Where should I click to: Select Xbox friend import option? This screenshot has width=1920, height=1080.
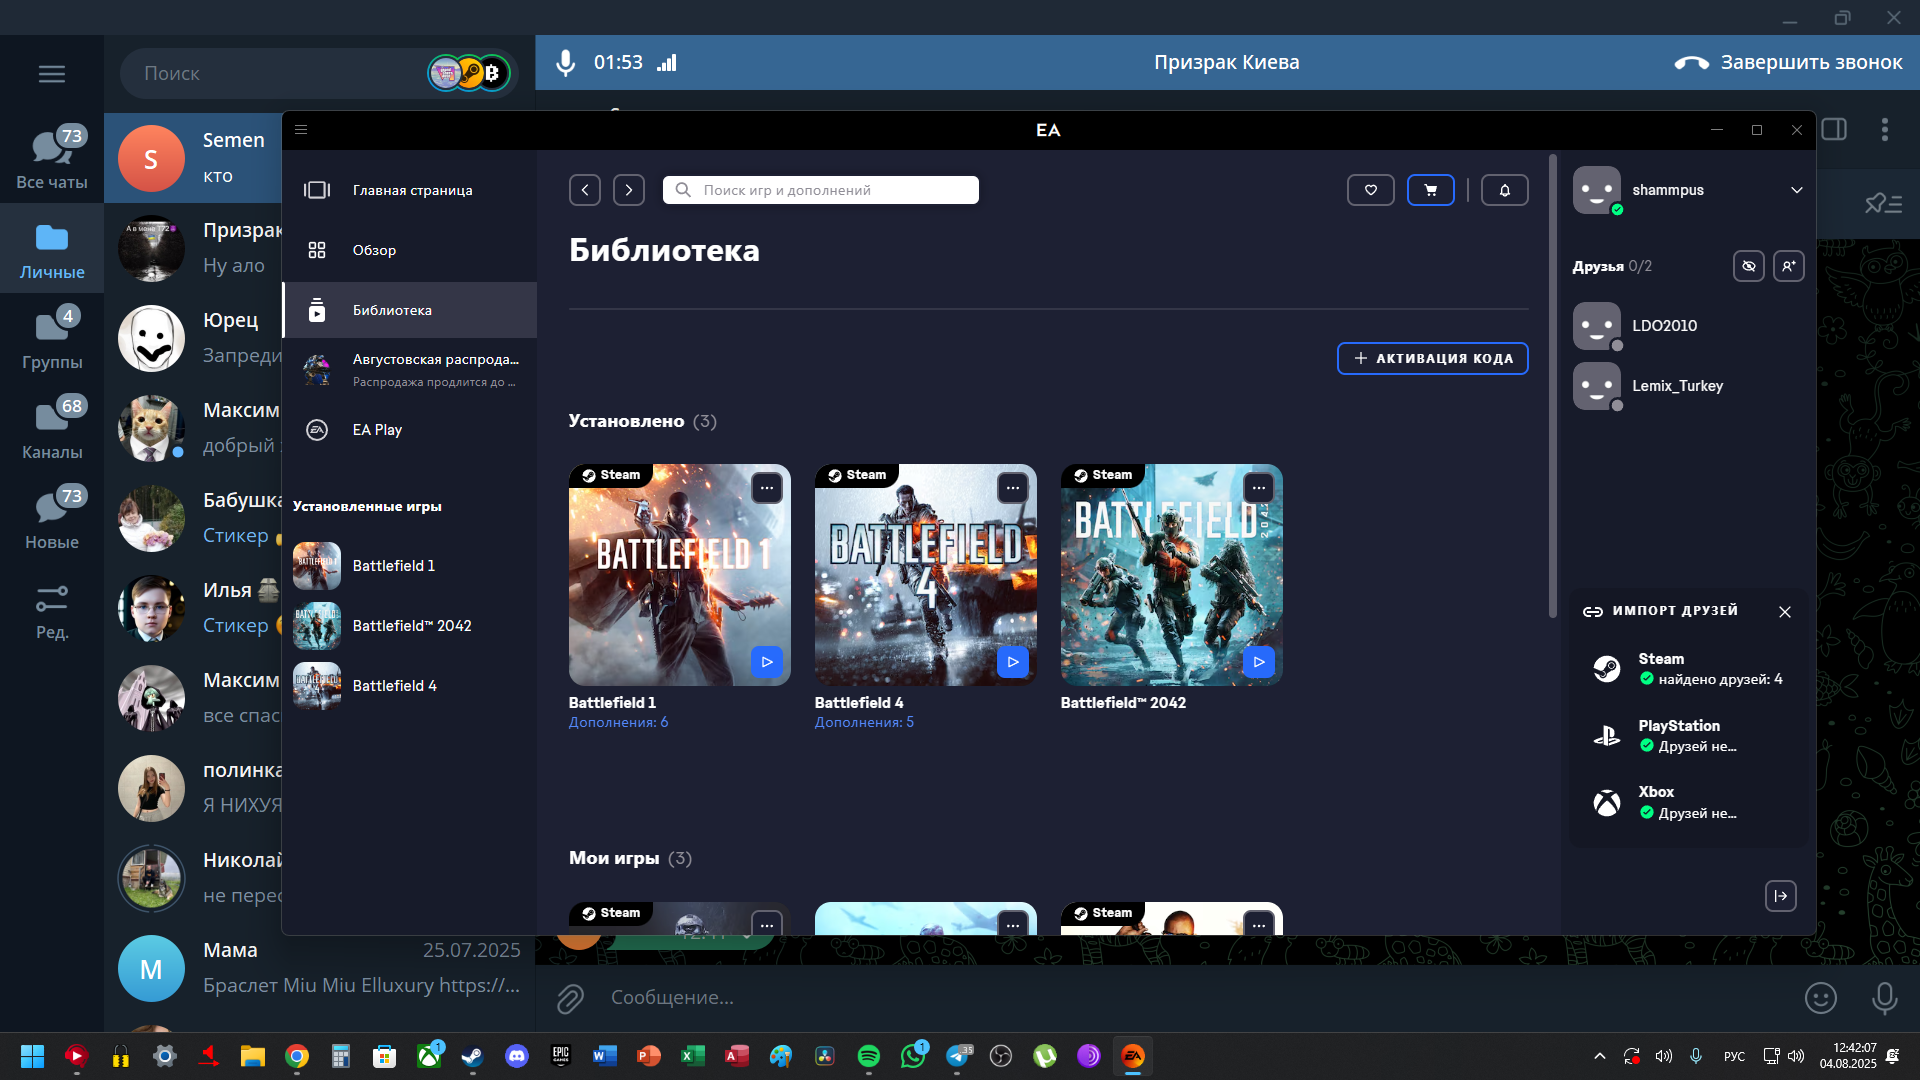pos(1690,802)
